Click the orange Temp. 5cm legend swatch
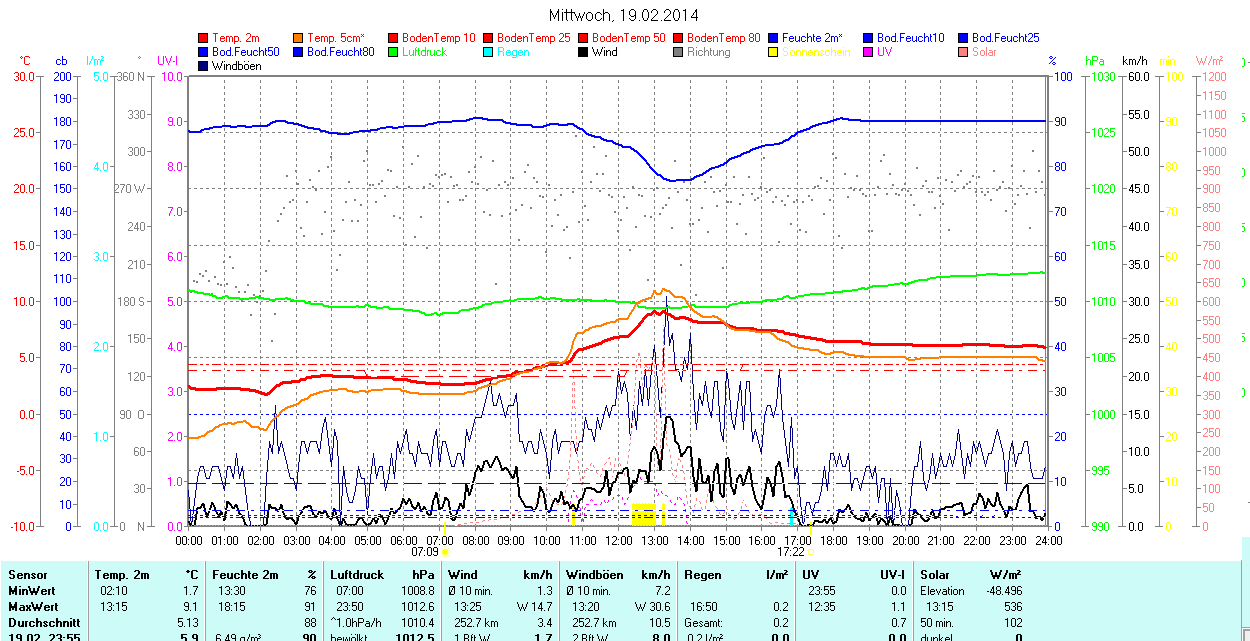This screenshot has width=1250, height=641. 299,38
